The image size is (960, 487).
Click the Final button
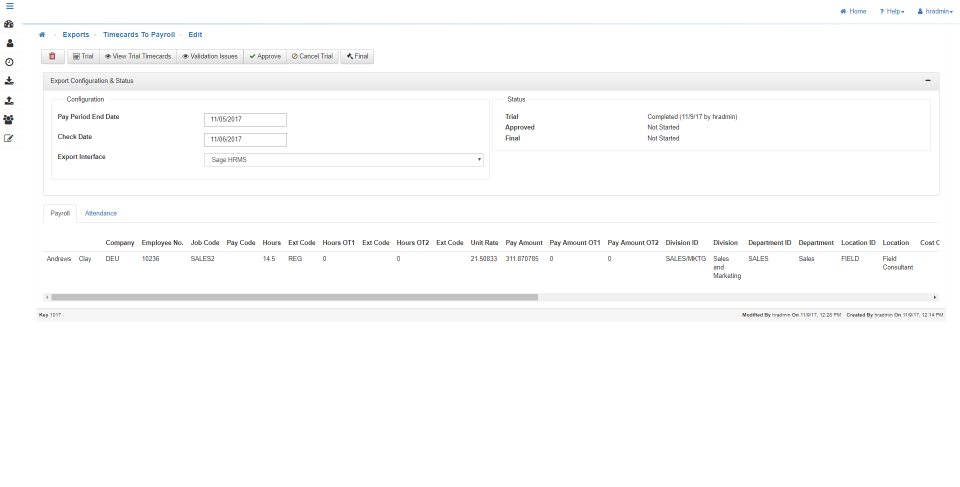coord(357,56)
